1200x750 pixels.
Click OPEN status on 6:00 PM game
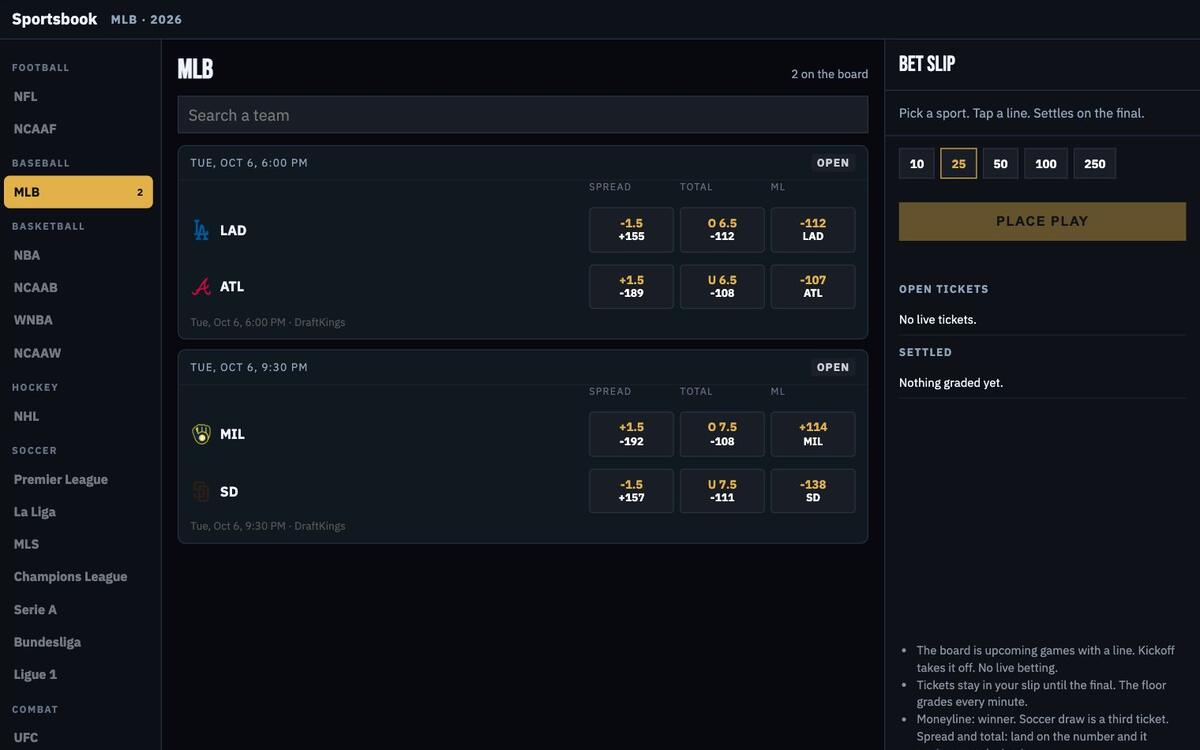[x=833, y=163]
